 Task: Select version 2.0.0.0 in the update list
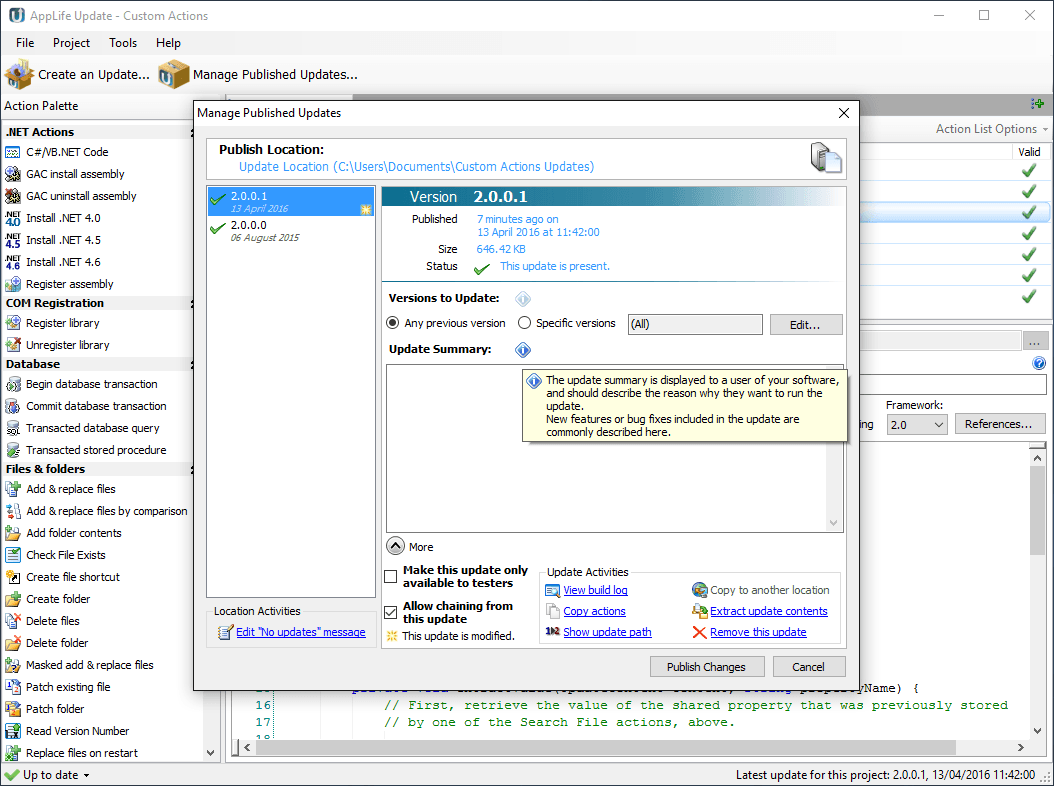290,231
